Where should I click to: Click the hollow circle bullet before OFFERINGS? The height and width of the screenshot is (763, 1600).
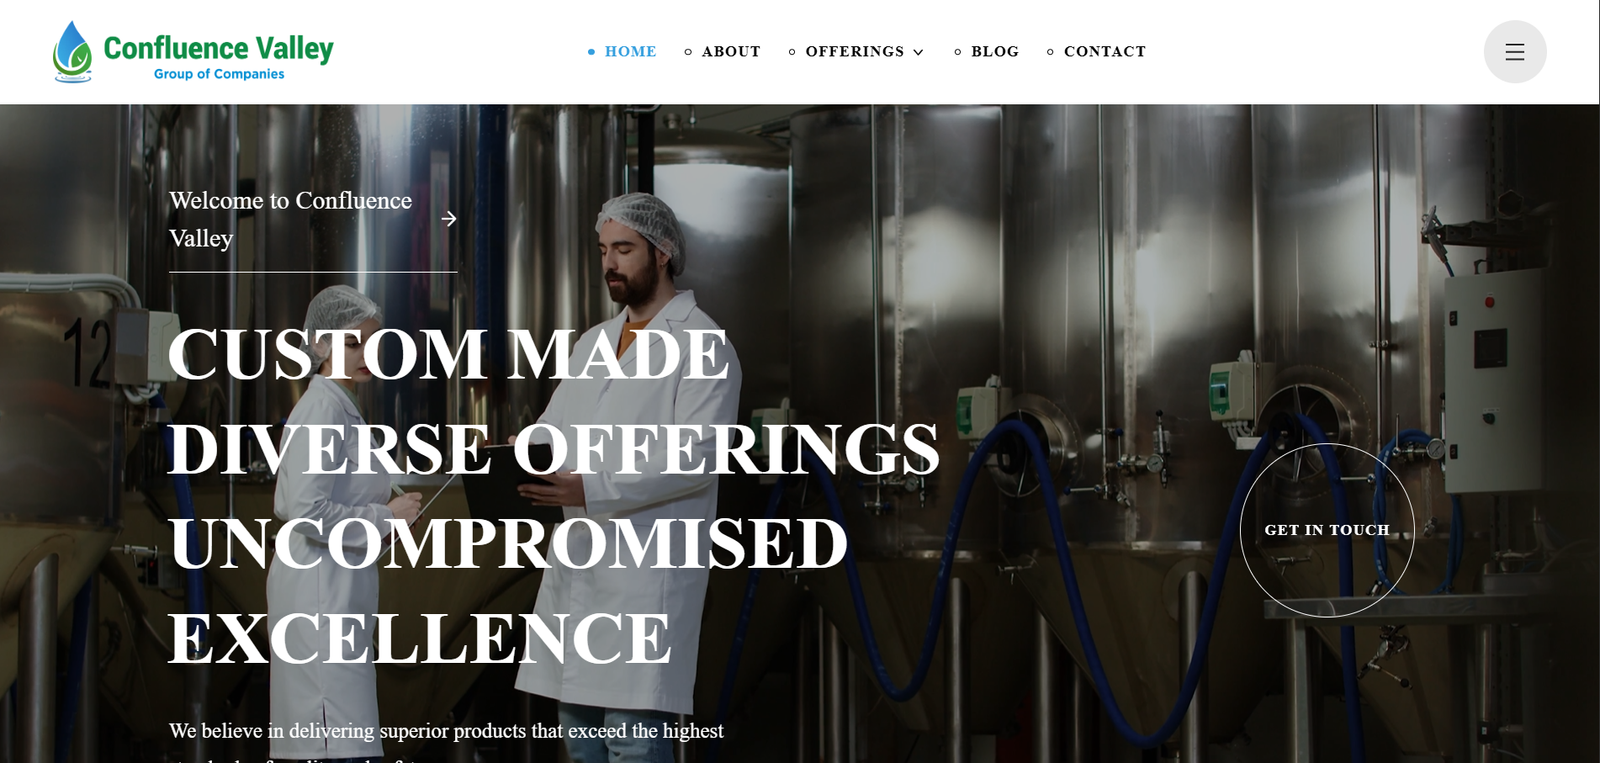(792, 52)
